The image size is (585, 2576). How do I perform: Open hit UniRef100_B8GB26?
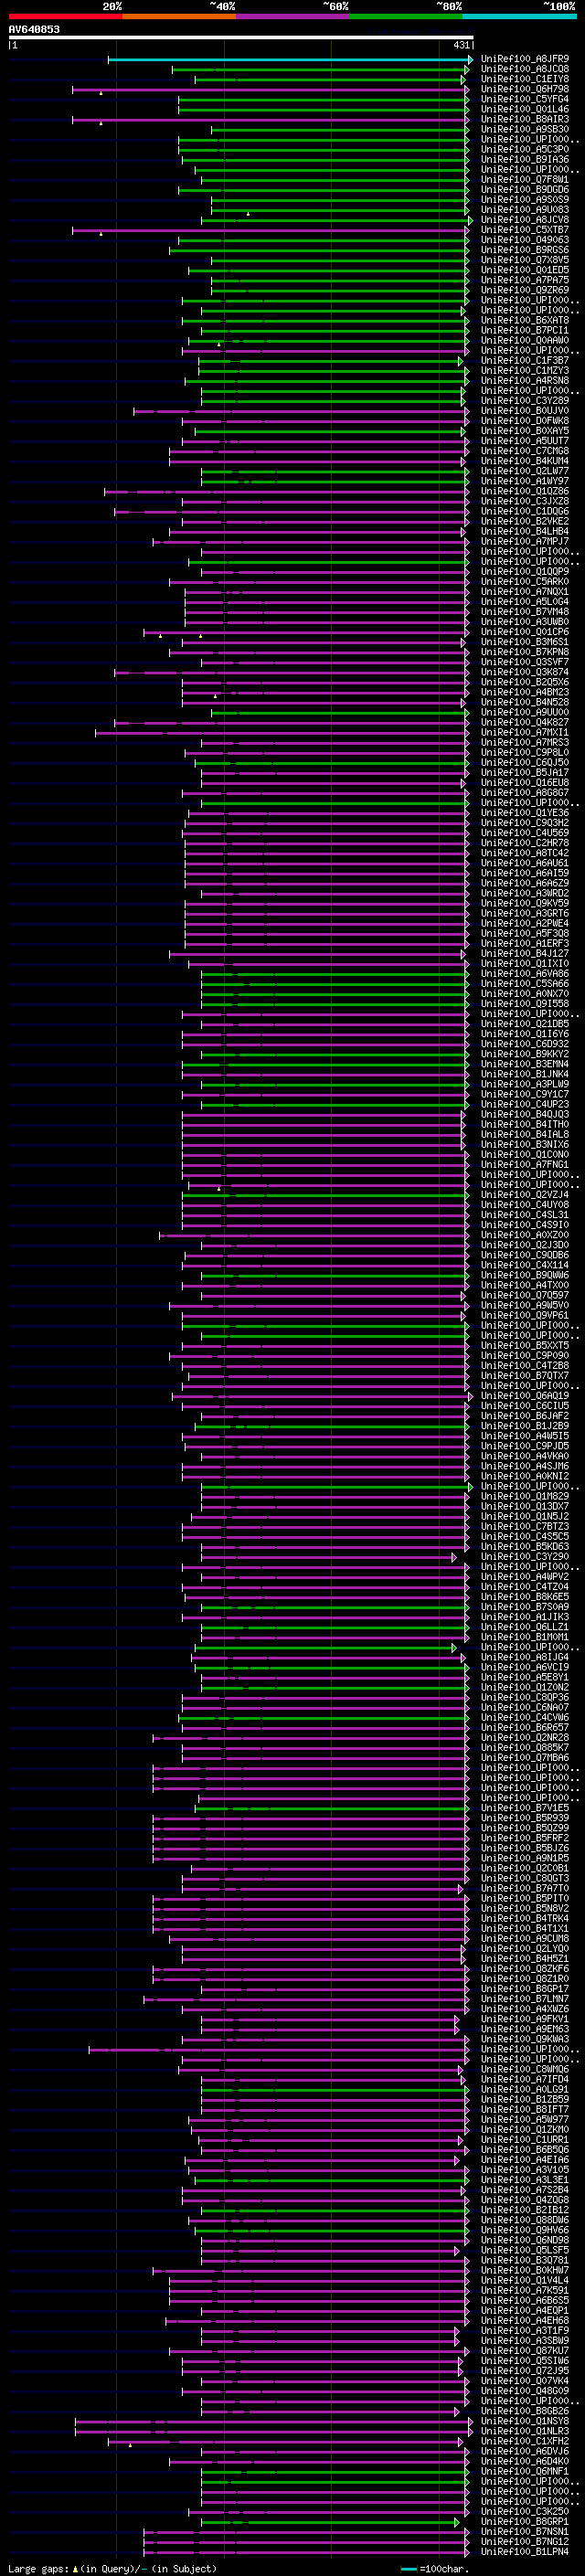(525, 2412)
